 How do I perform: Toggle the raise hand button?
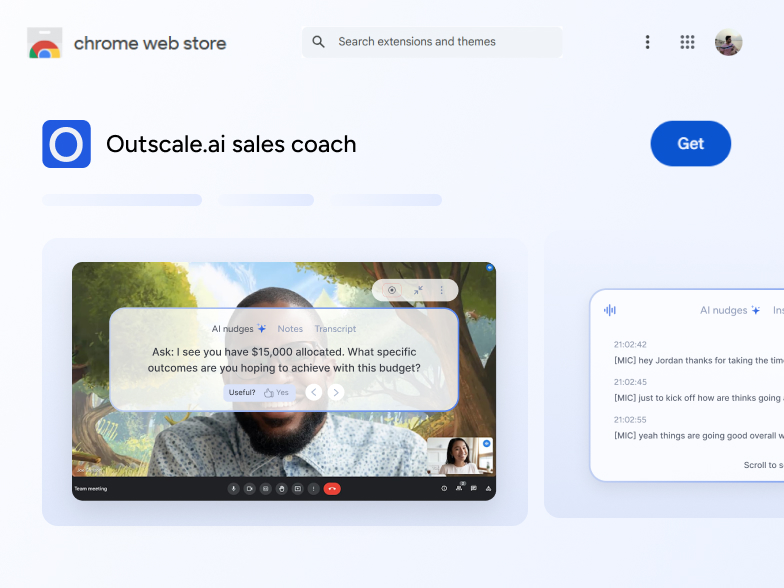click(282, 489)
